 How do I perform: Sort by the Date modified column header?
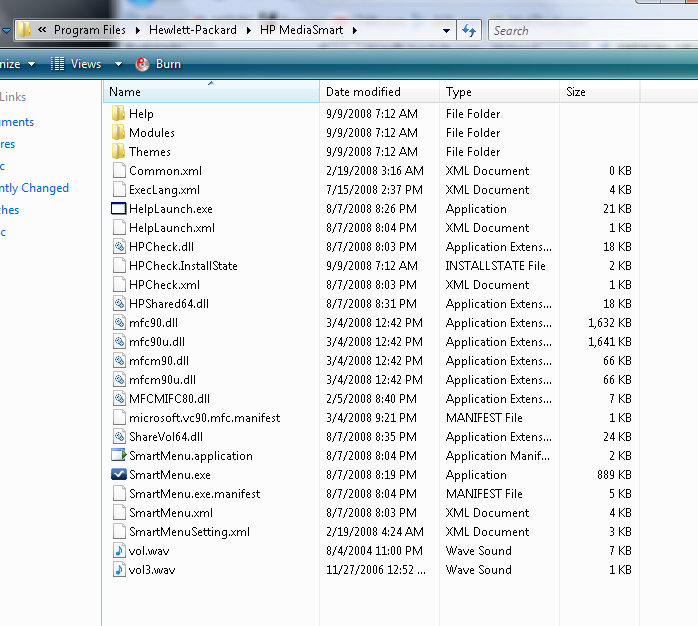coord(379,92)
